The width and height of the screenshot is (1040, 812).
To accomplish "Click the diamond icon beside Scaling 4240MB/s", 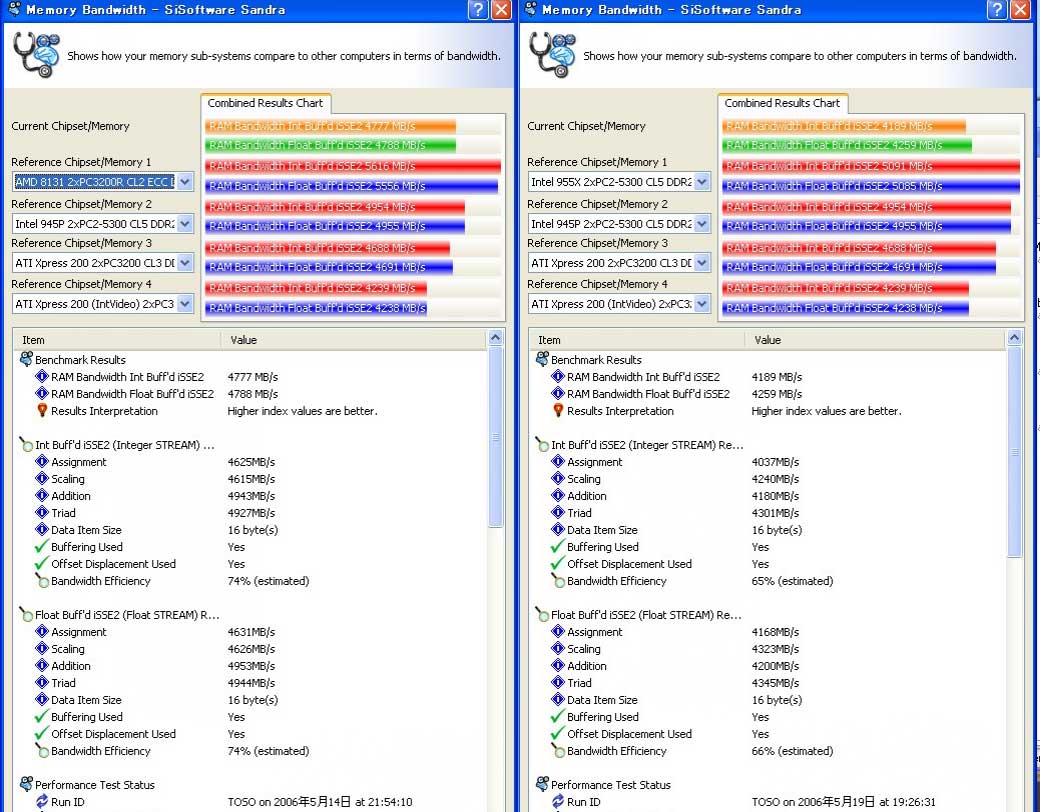I will click(x=558, y=479).
